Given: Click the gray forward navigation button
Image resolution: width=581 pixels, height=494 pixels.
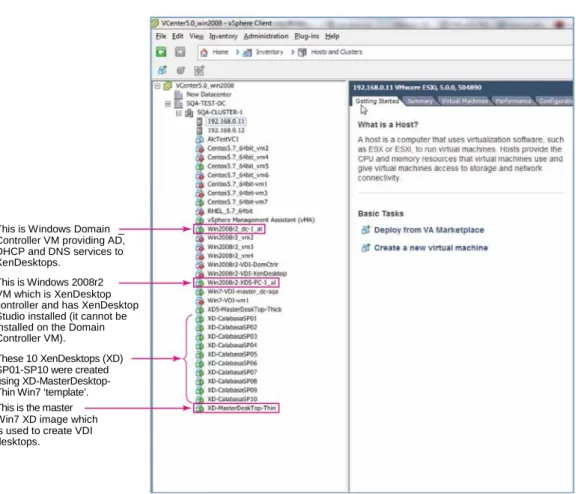Looking at the screenshot, I should pyautogui.click(x=180, y=52).
